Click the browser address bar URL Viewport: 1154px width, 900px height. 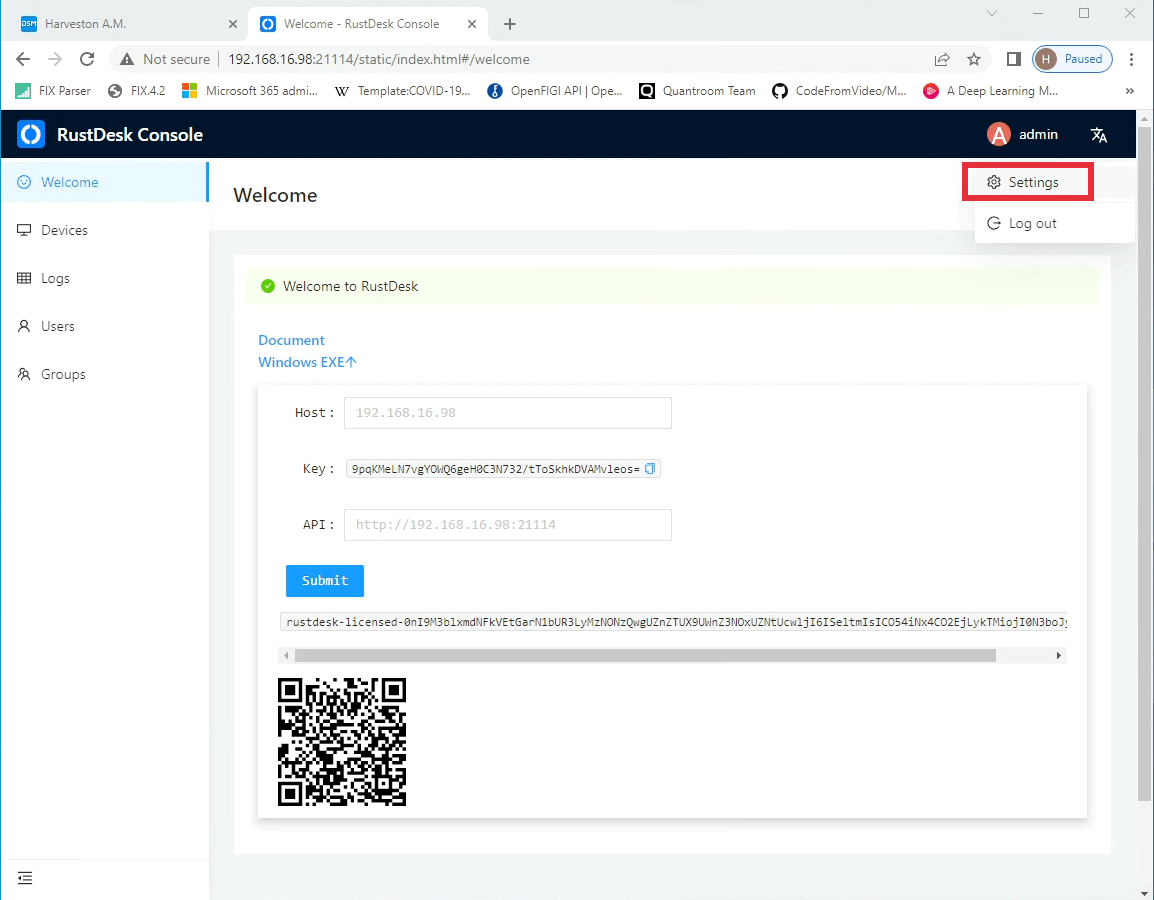click(x=378, y=59)
